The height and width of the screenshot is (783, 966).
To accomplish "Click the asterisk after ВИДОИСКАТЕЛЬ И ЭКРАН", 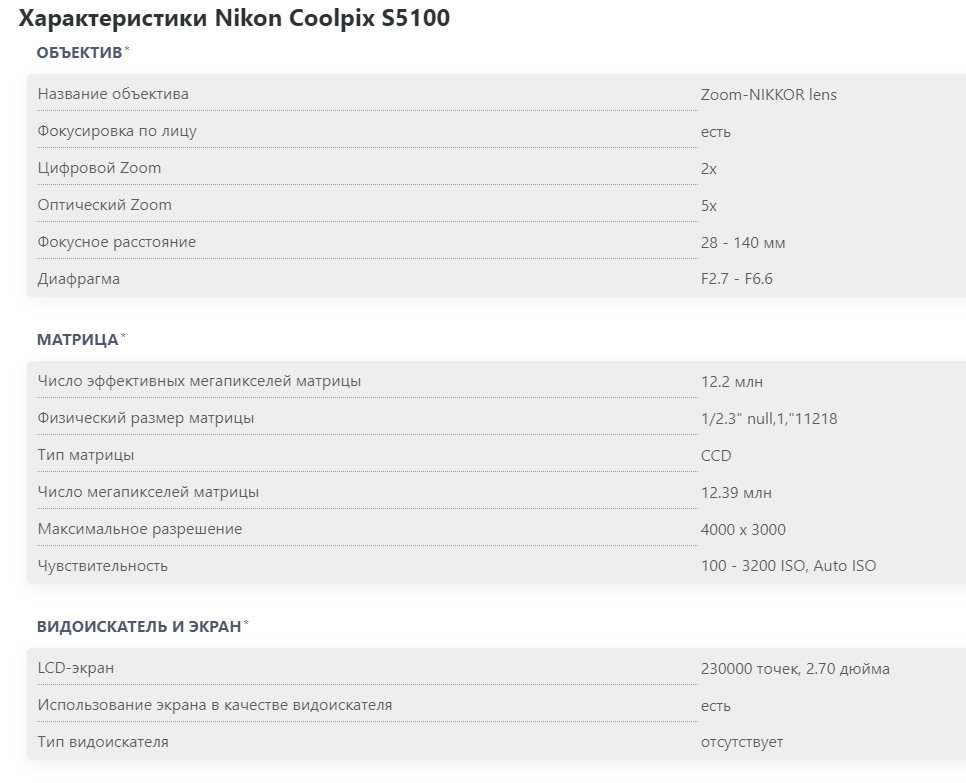I will 247,623.
